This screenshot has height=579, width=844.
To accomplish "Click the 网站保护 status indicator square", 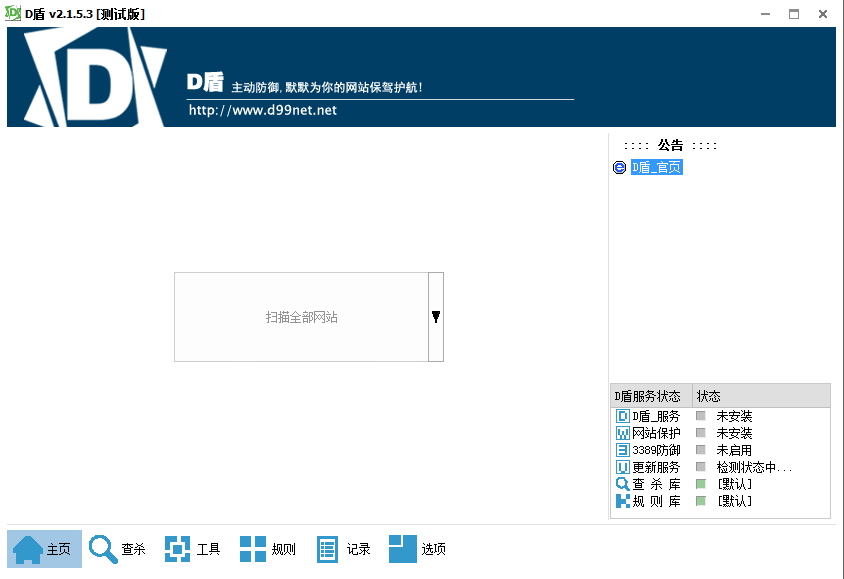I will pos(701,433).
